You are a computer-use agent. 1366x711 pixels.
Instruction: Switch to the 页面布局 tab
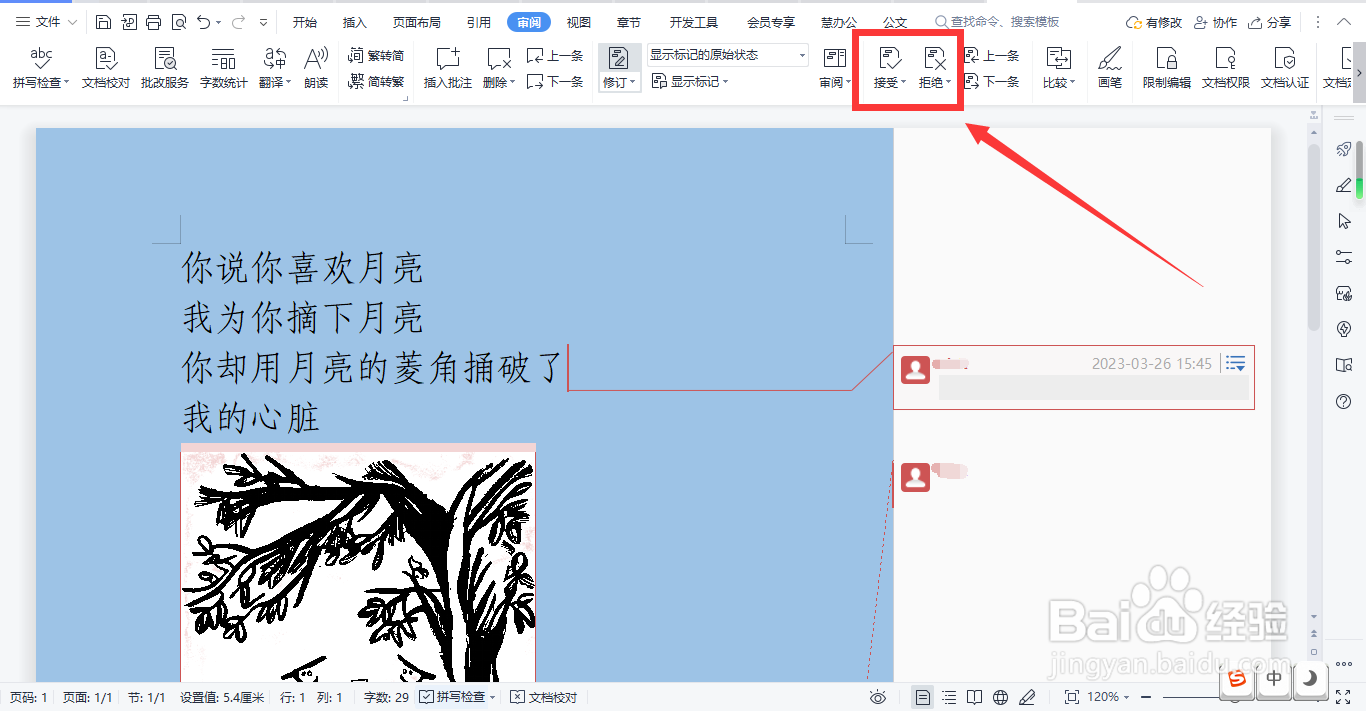coord(416,22)
